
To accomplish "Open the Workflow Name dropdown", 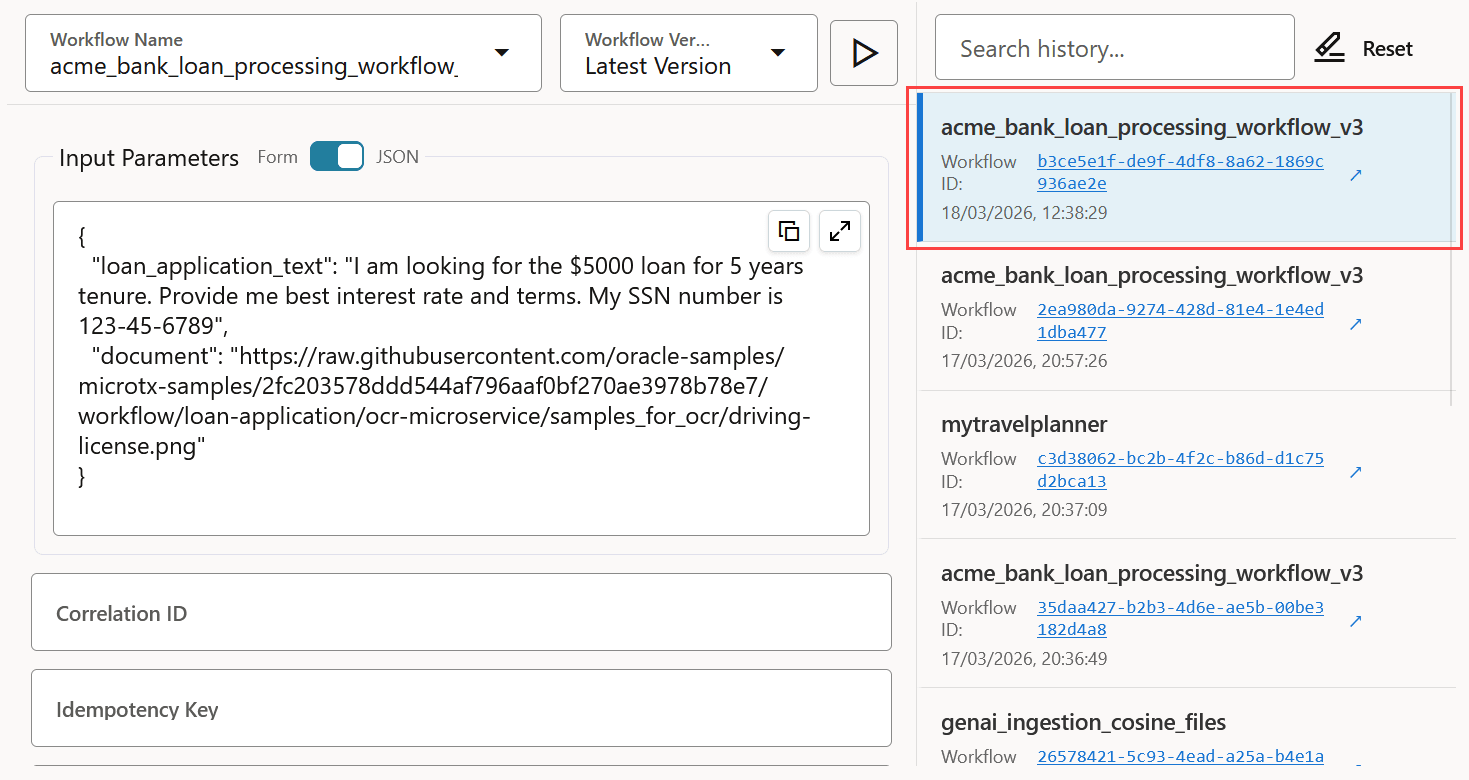I will [x=283, y=53].
